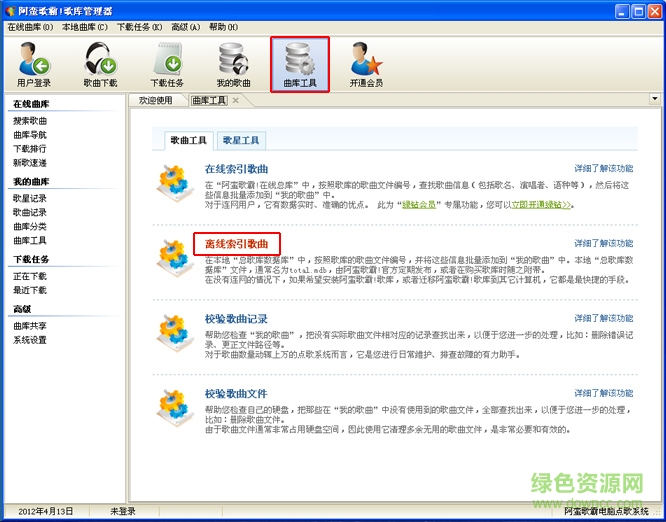Click gear icon beside 离线索引歌曲
This screenshot has width=666, height=522.
coord(175,258)
